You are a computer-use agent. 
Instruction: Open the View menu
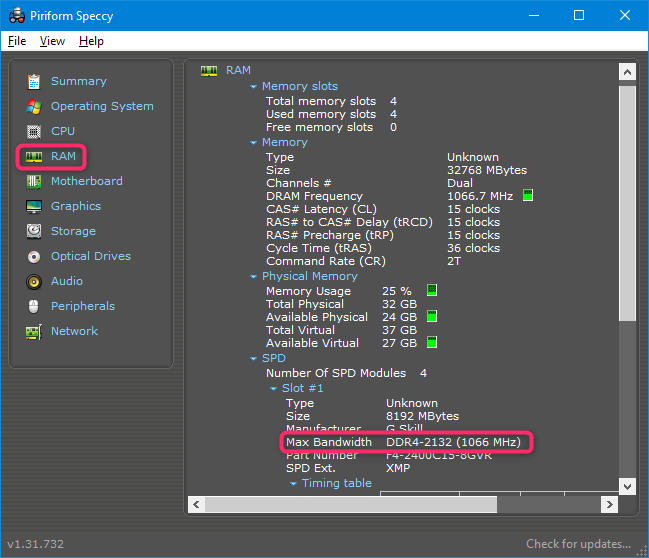pos(52,41)
